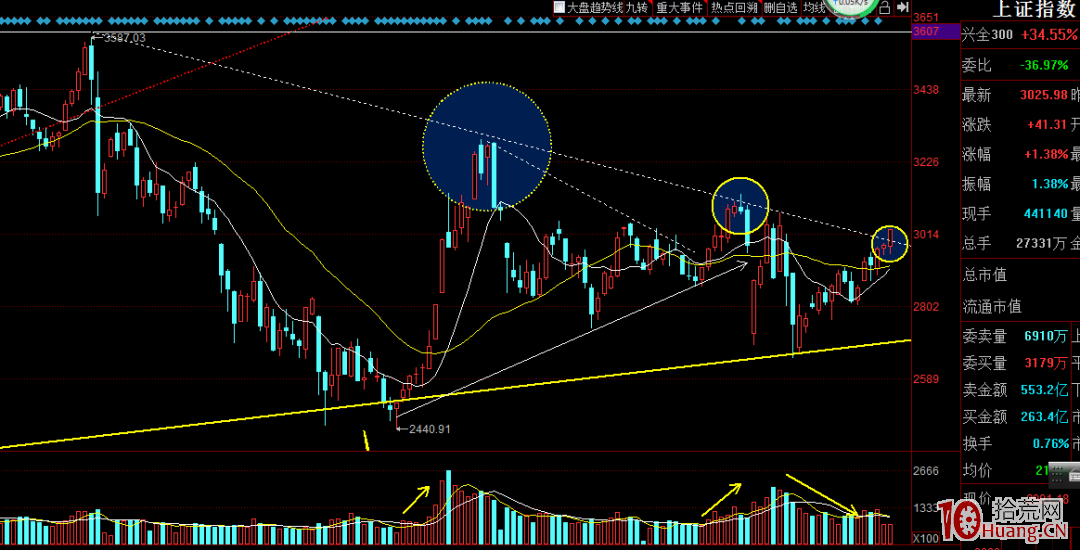The width and height of the screenshot is (1080, 550).
Task: Click the 委买量 value 3179万
Action: tap(1046, 363)
